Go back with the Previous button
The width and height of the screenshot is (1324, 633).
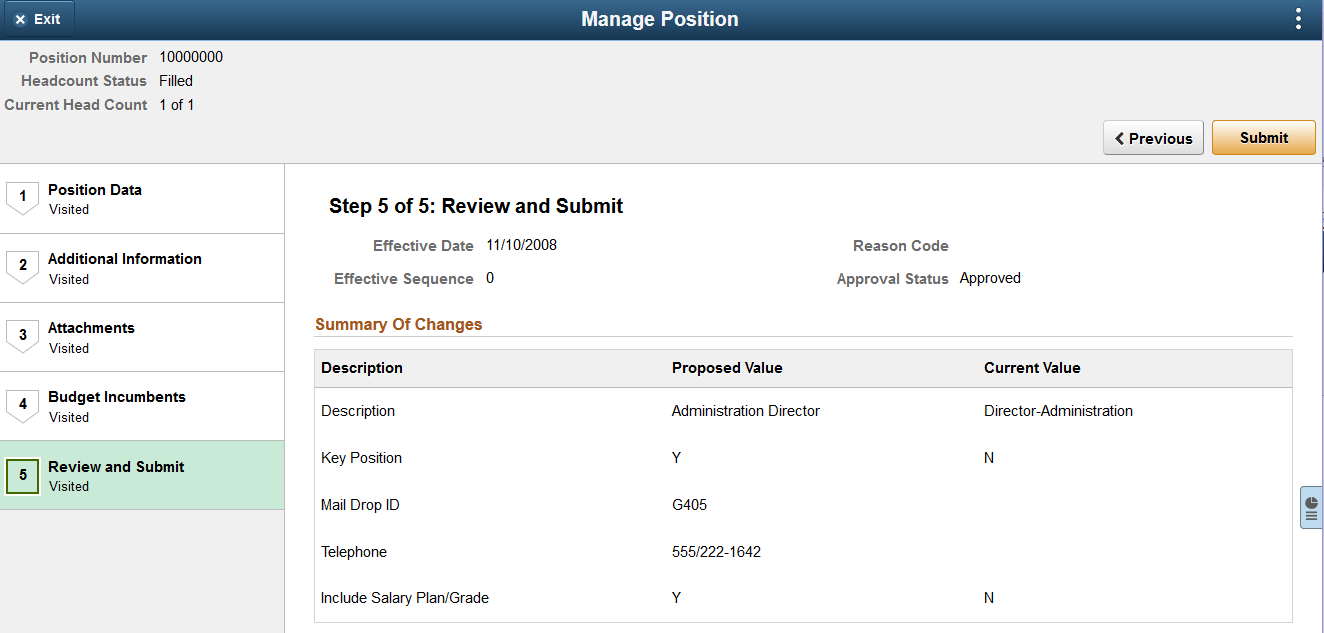(x=1153, y=138)
